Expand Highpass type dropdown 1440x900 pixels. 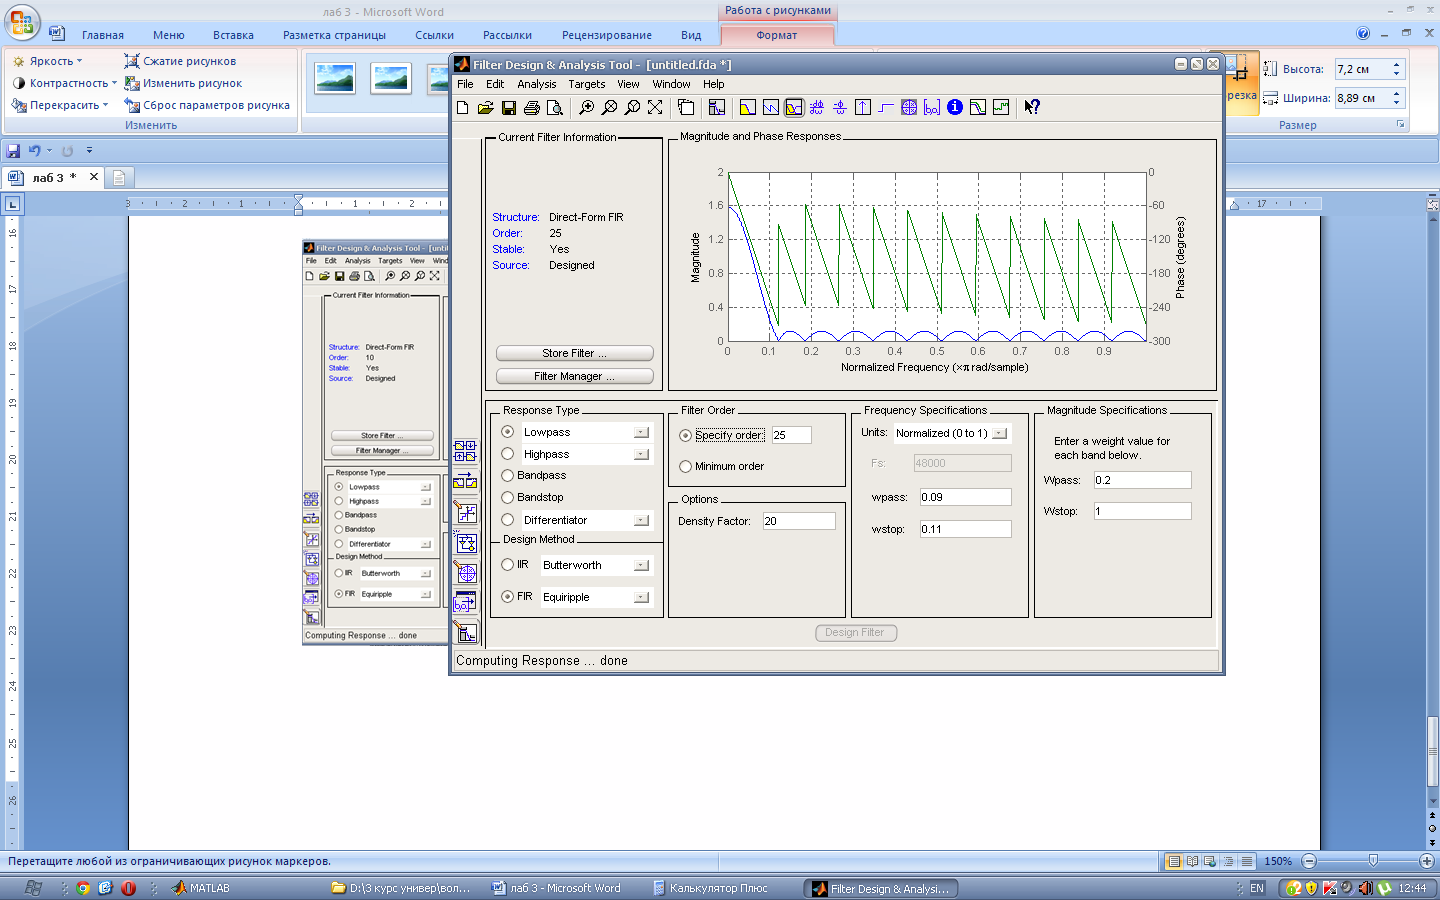tap(641, 455)
